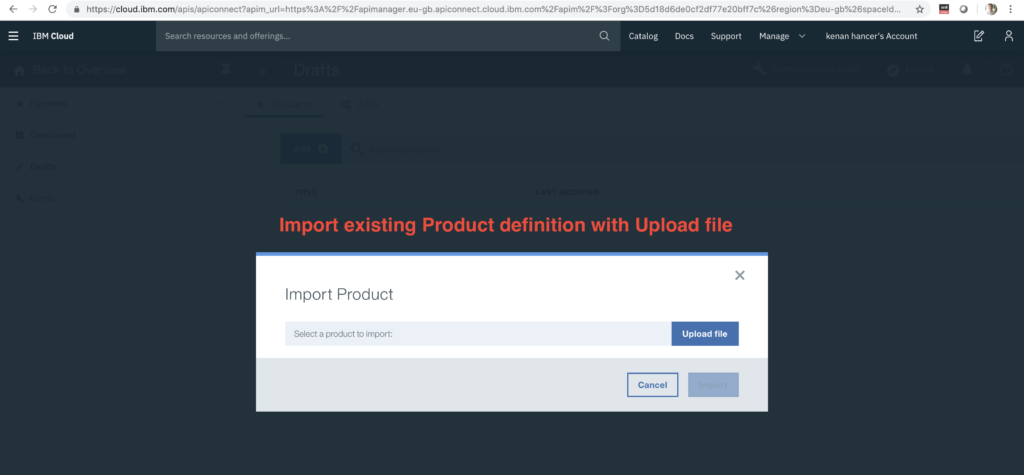Open the Catalog menu item
Screen dimensions: 1024x475
pos(643,36)
